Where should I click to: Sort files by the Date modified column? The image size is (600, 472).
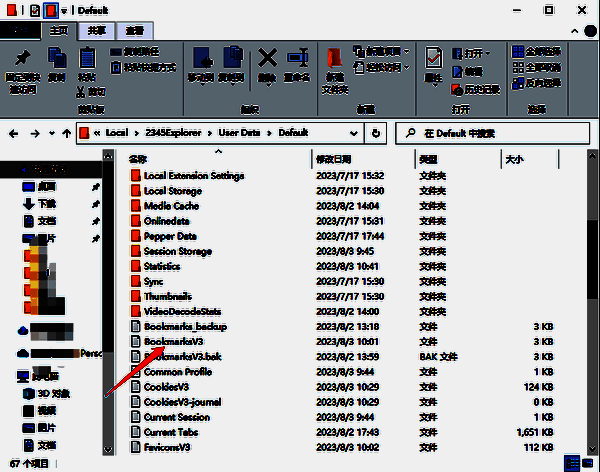pyautogui.click(x=334, y=159)
